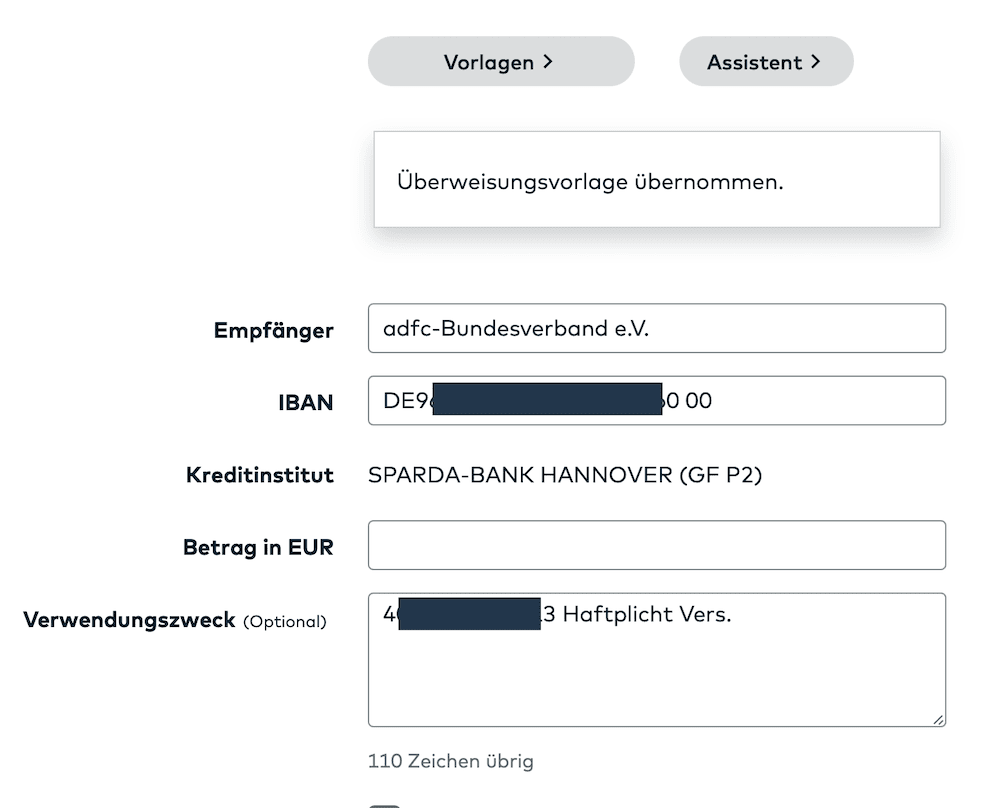The width and height of the screenshot is (1000, 808).
Task: Click the Kreditinstitut label
Action: tap(259, 475)
